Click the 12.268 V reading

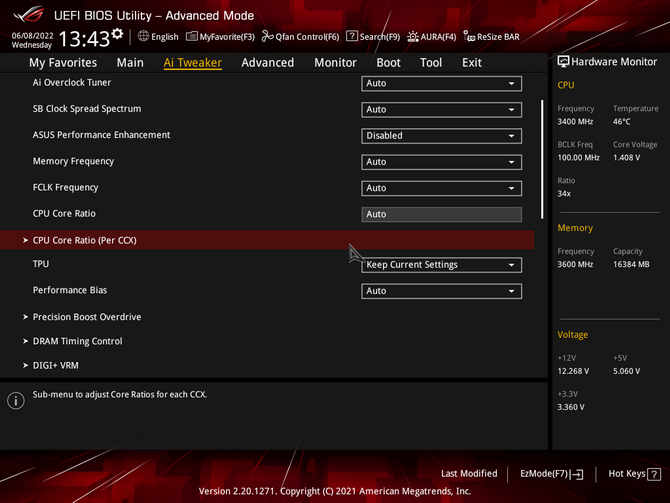[573, 371]
